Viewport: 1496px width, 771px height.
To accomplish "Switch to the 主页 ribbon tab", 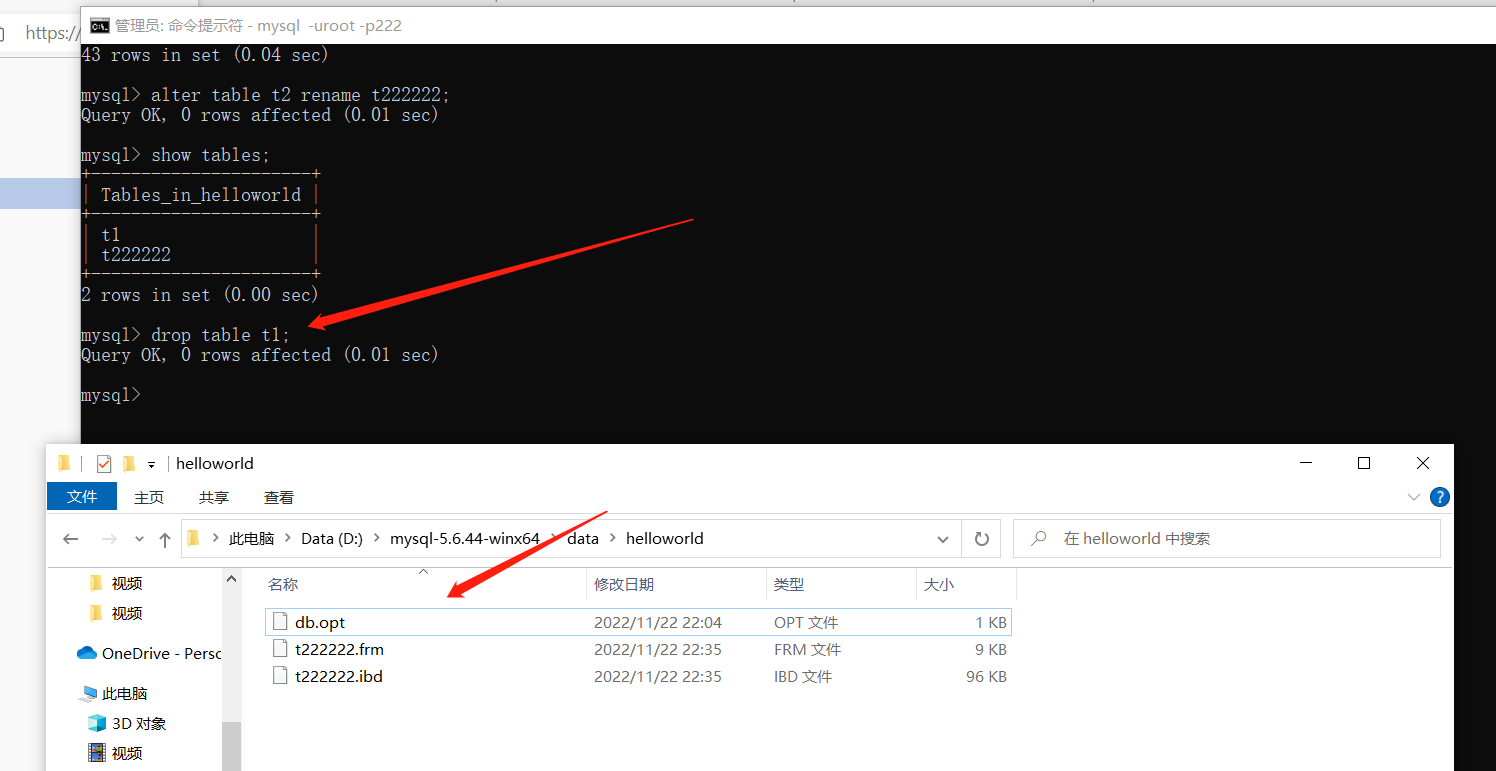I will tap(149, 497).
